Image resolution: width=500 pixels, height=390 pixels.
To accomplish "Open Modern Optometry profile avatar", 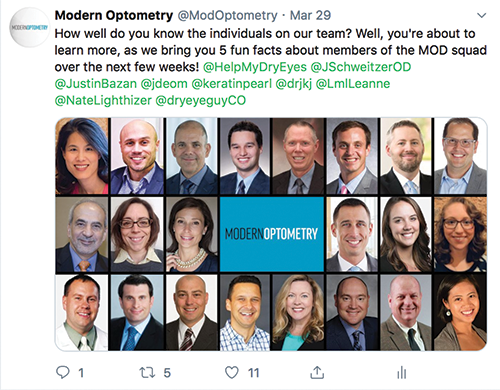I will click(29, 27).
